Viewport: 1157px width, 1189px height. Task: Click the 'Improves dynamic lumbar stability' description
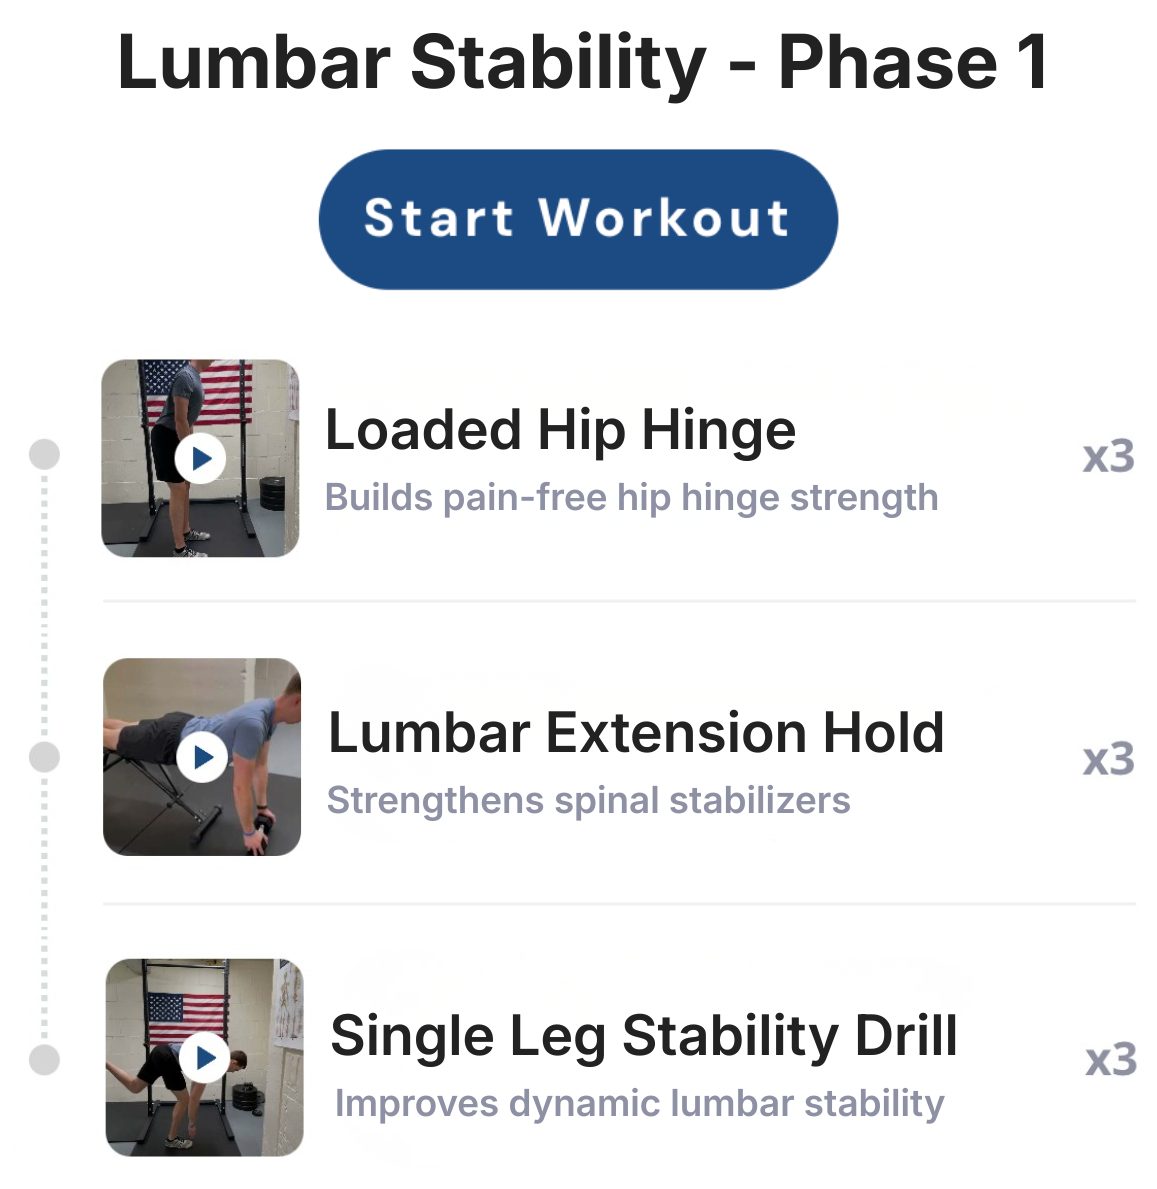[x=638, y=1103]
